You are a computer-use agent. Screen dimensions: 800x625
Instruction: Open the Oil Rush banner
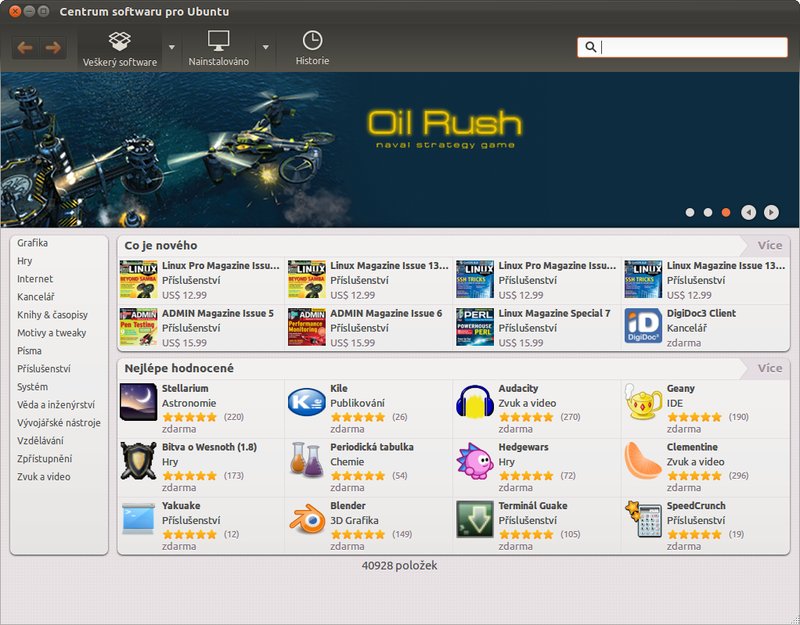400,149
